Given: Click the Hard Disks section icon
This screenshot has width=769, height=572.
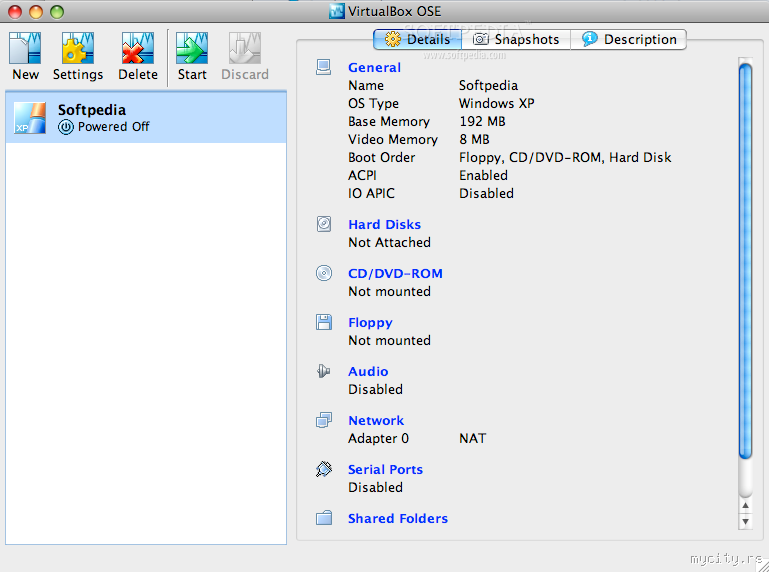Looking at the screenshot, I should coord(324,224).
